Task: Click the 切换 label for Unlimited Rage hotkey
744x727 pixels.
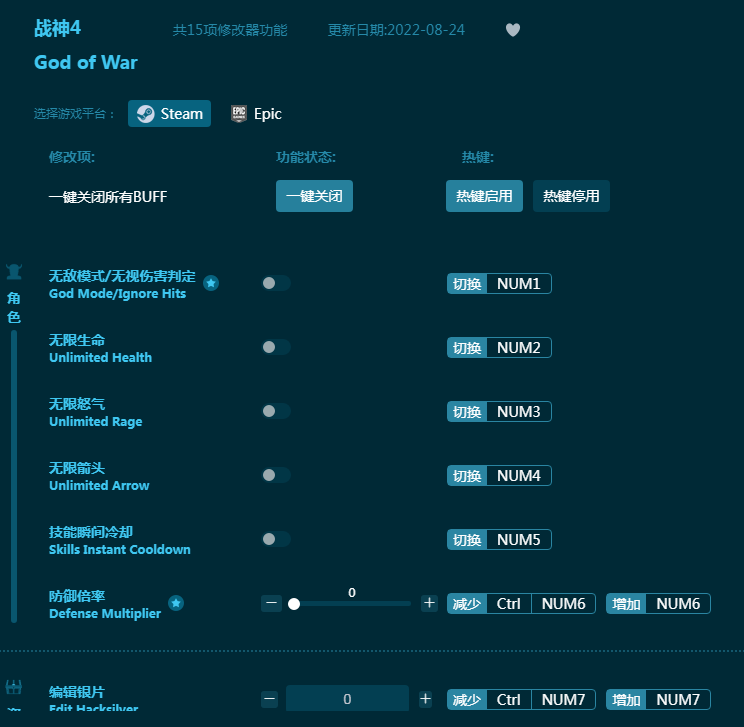Action: pos(467,412)
